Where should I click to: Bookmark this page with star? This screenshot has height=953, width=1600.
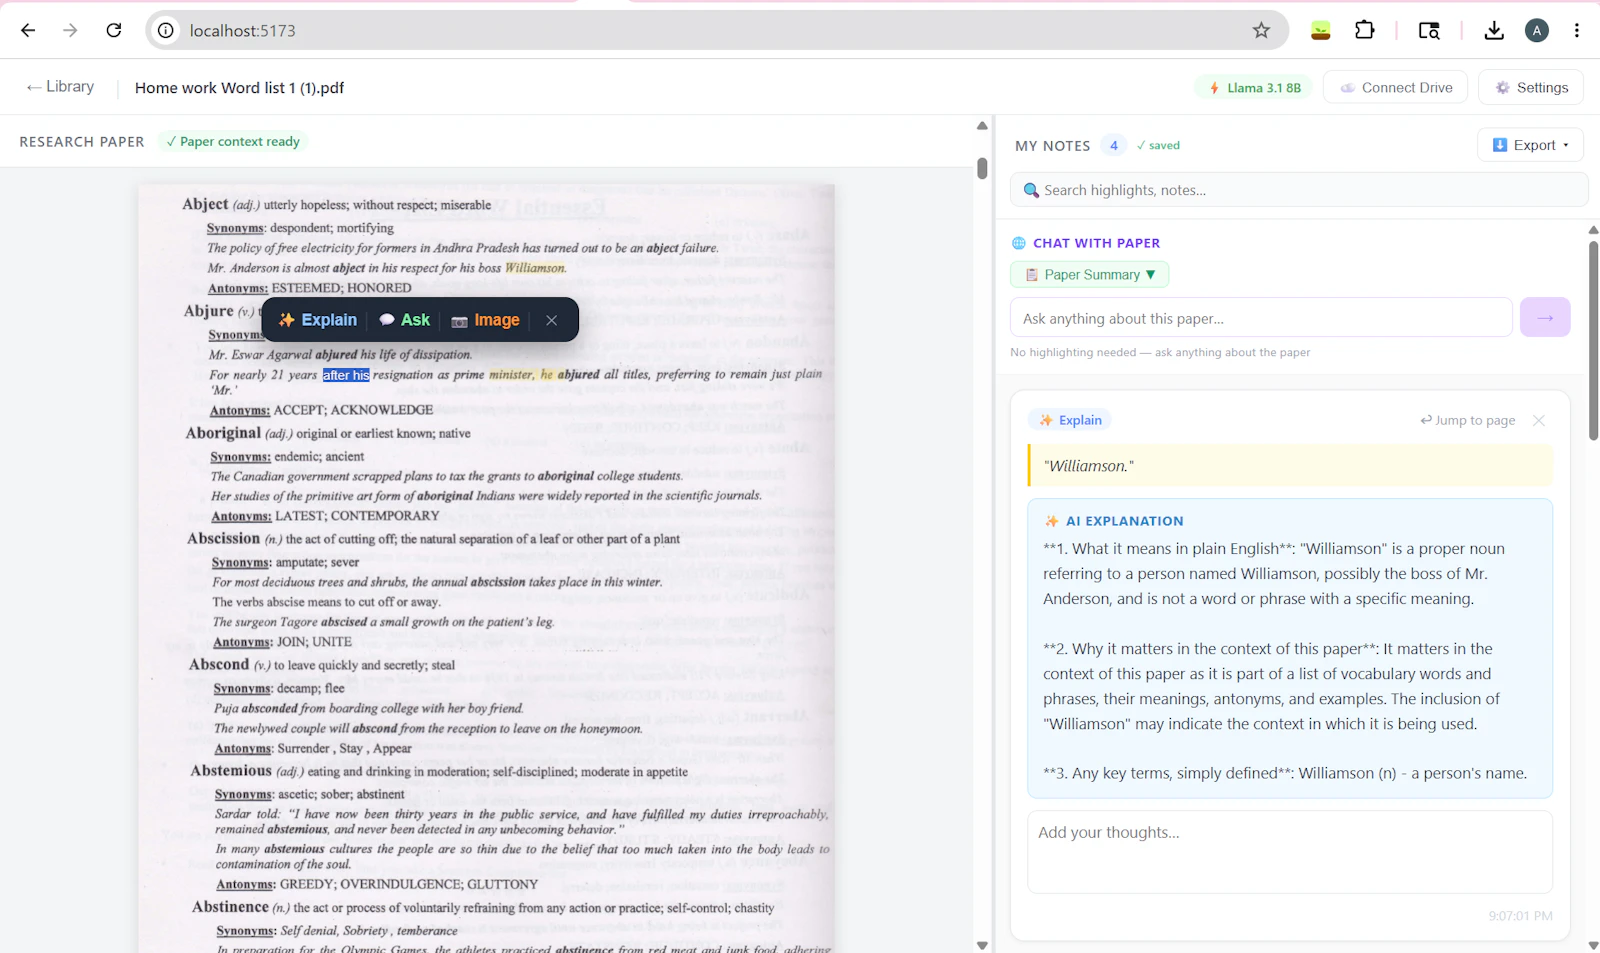click(x=1261, y=31)
